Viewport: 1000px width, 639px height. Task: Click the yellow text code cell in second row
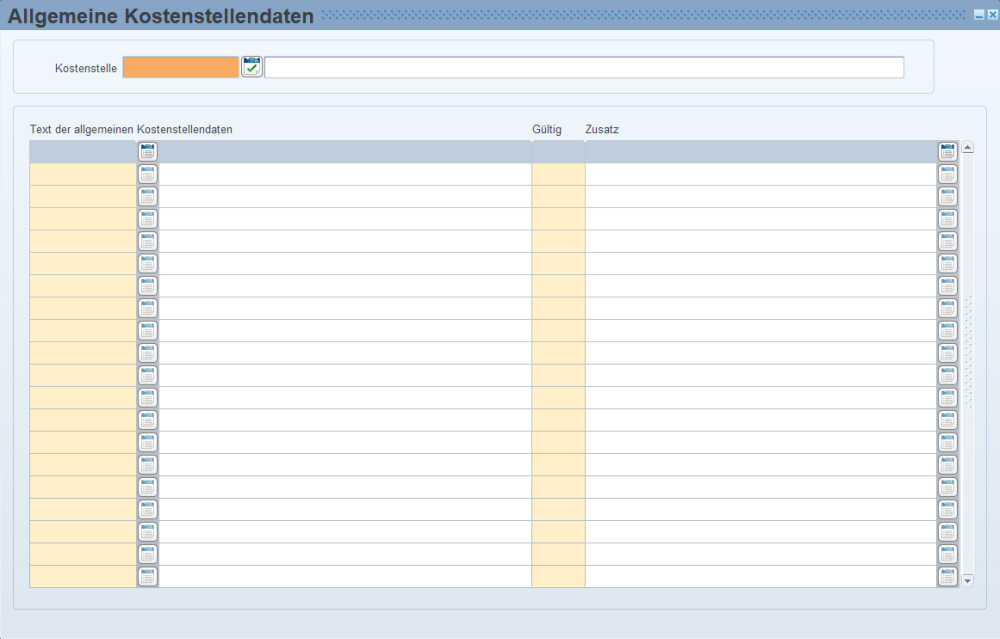click(83, 174)
